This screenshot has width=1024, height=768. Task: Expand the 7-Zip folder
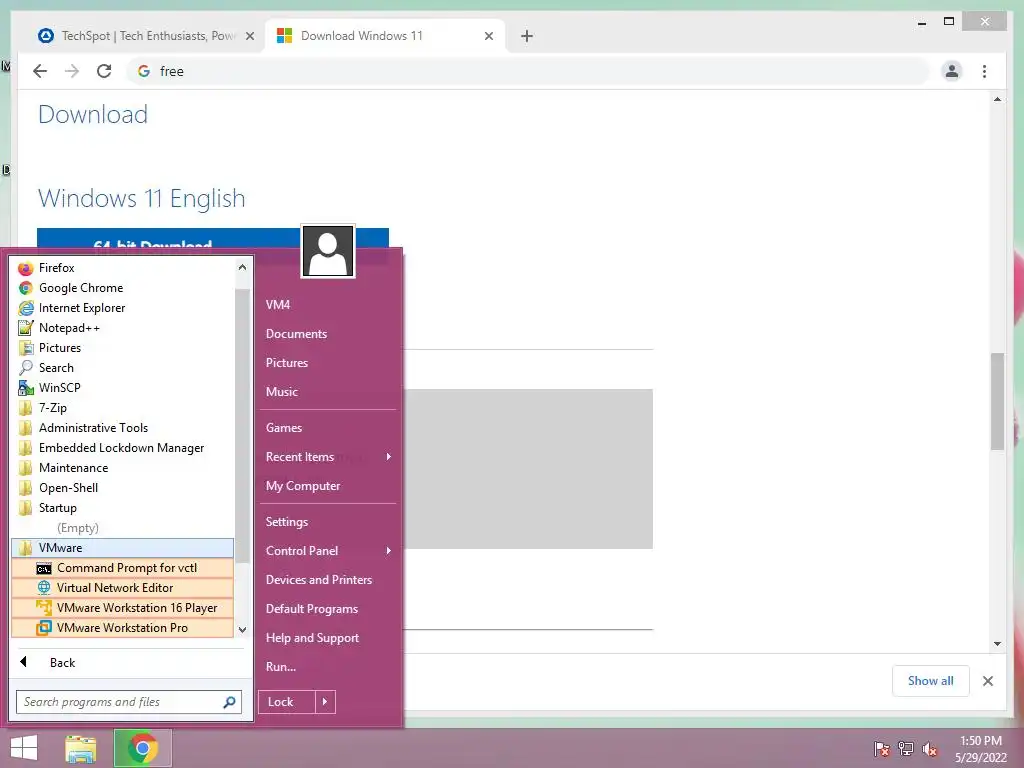click(x=123, y=408)
